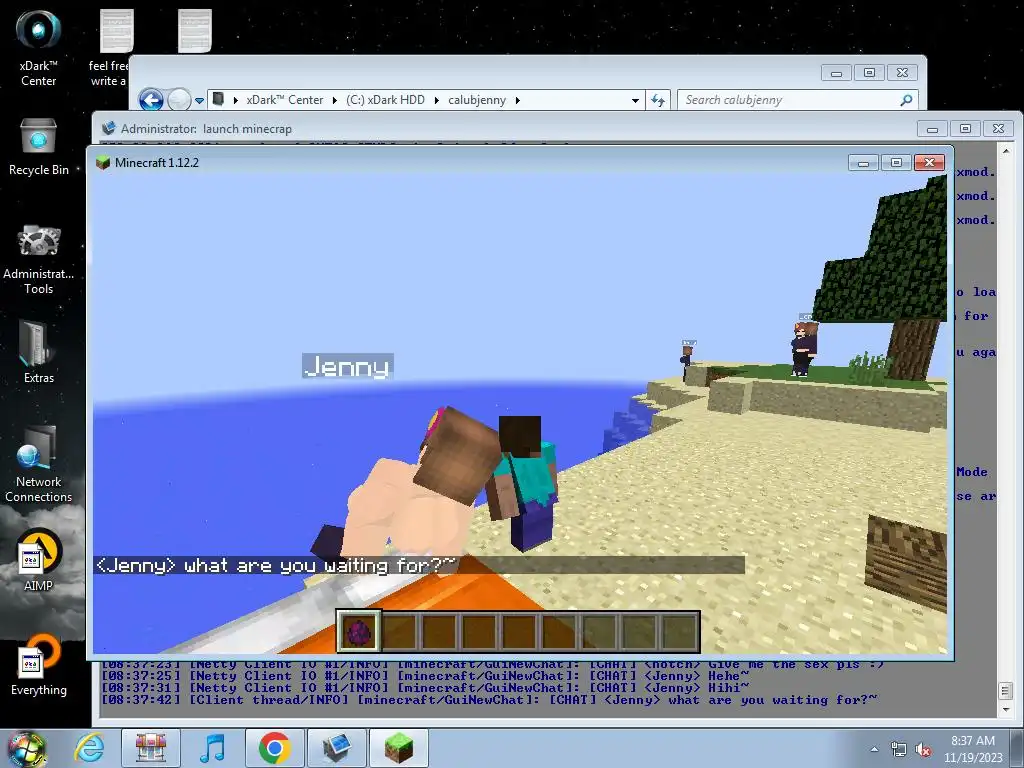Screen dimensions: 1024x768
Task: Open the Extras desktop icon
Action: click(39, 351)
